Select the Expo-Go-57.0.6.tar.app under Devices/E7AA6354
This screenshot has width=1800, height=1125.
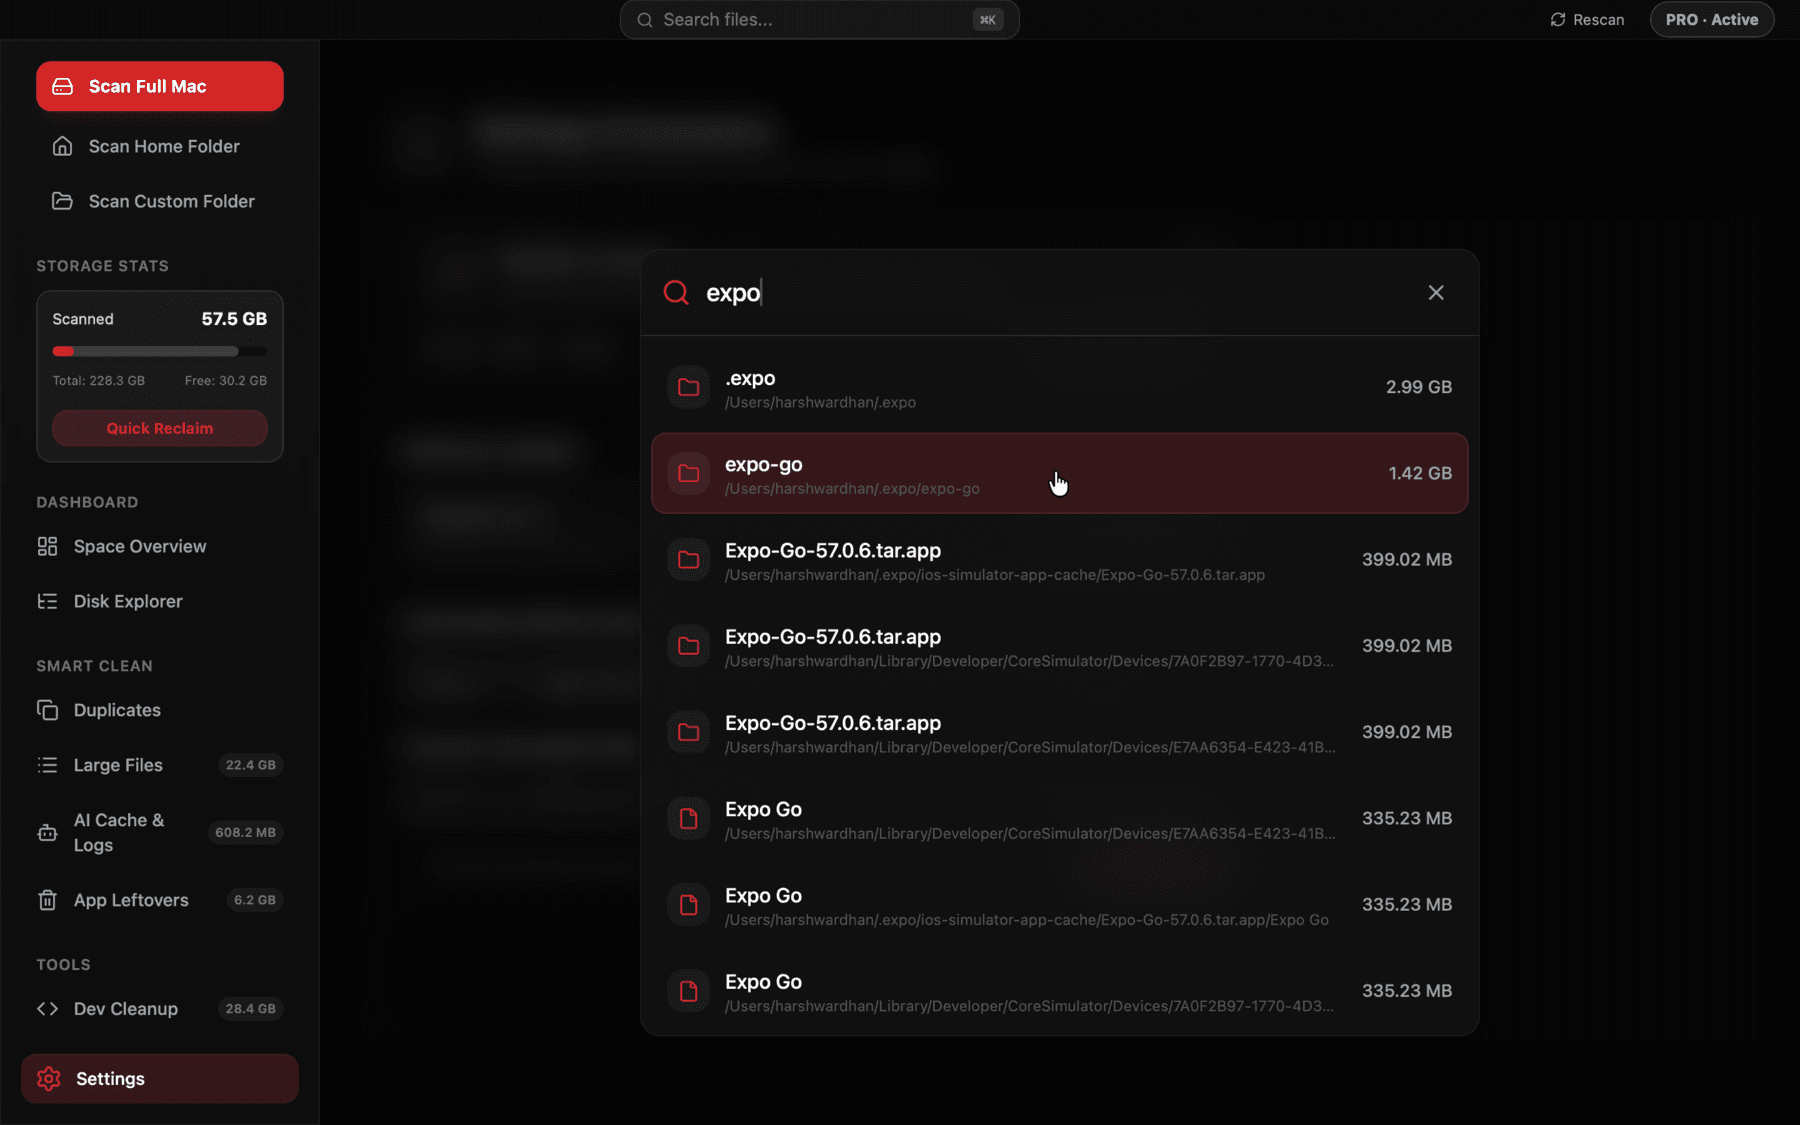(832, 723)
